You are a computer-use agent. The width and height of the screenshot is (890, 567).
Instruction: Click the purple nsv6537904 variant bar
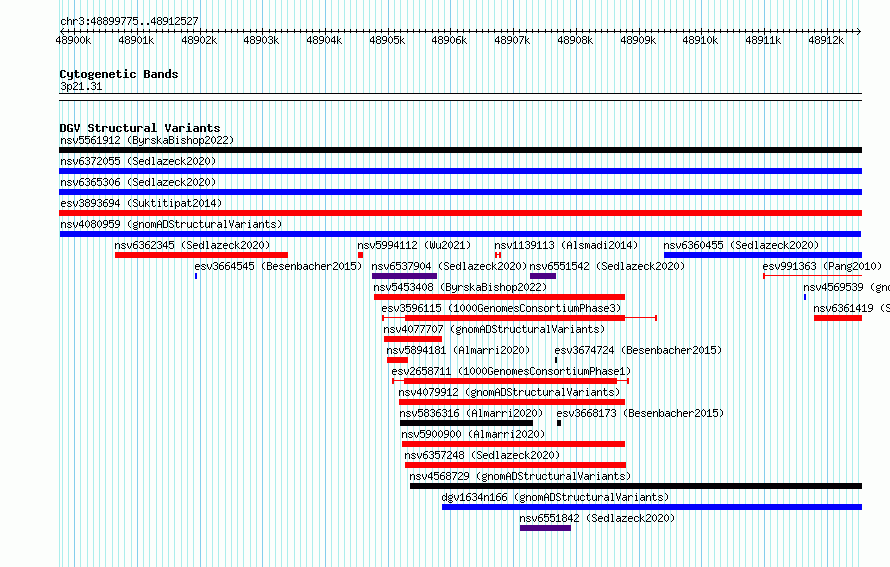(404, 276)
